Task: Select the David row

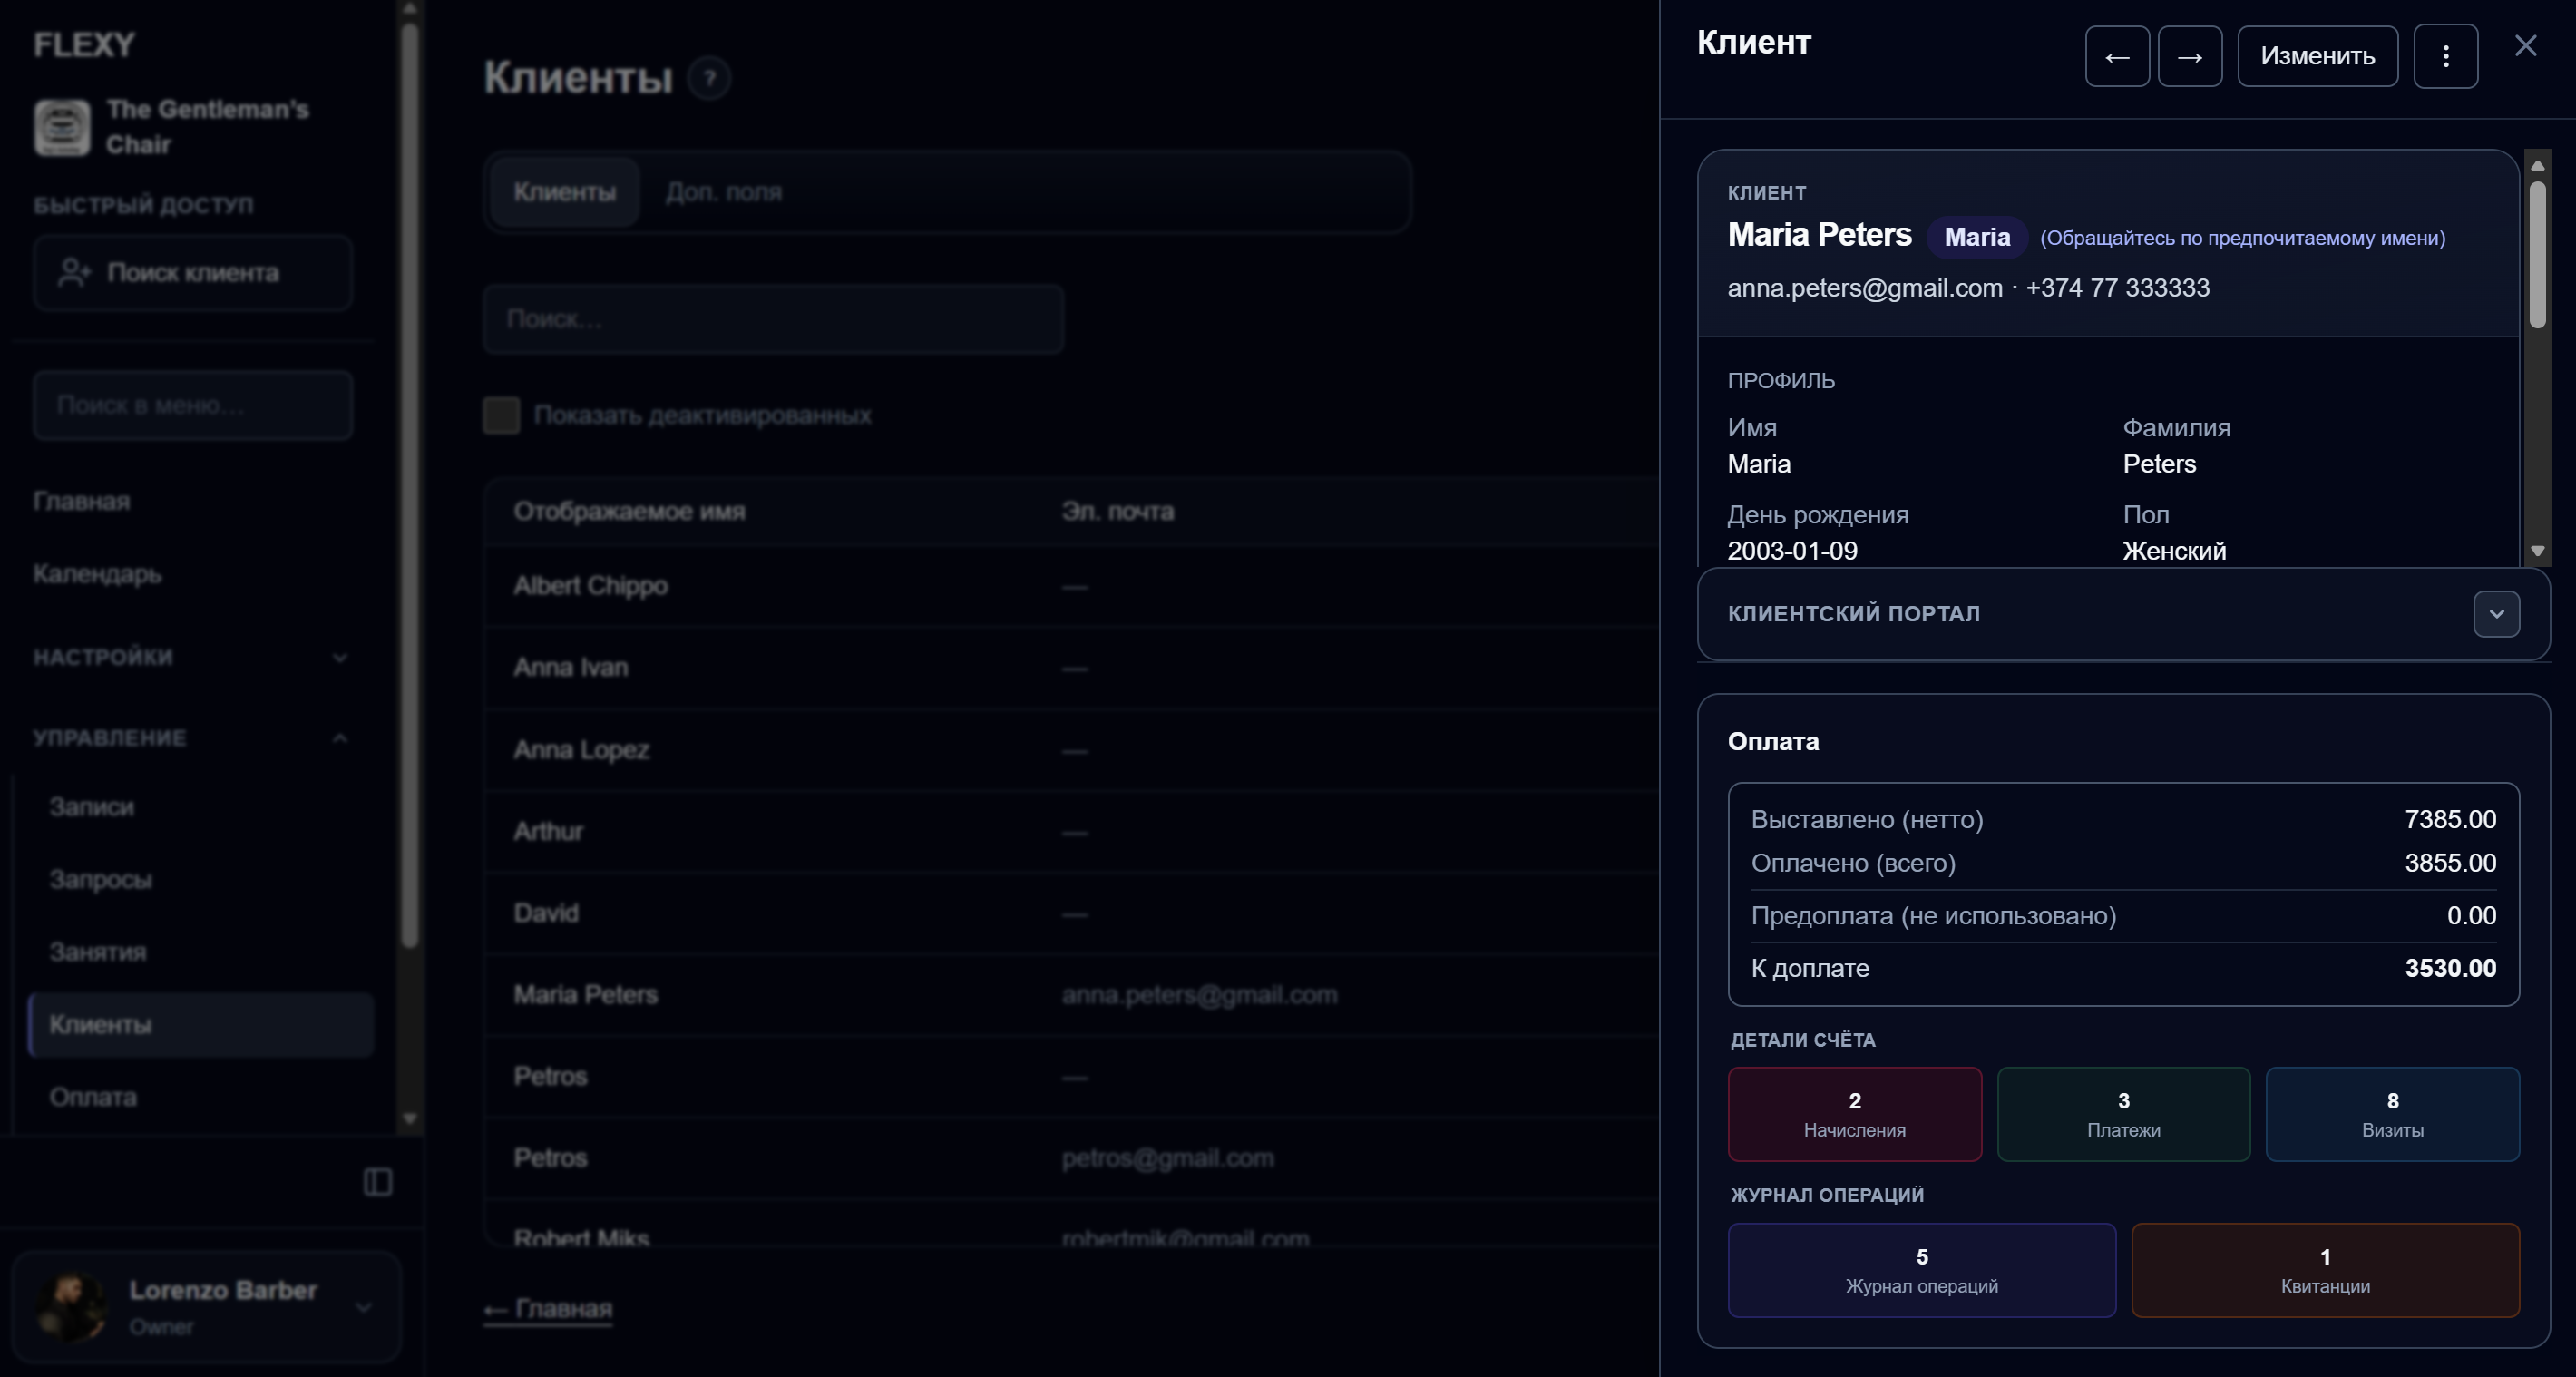Action: (1072, 913)
